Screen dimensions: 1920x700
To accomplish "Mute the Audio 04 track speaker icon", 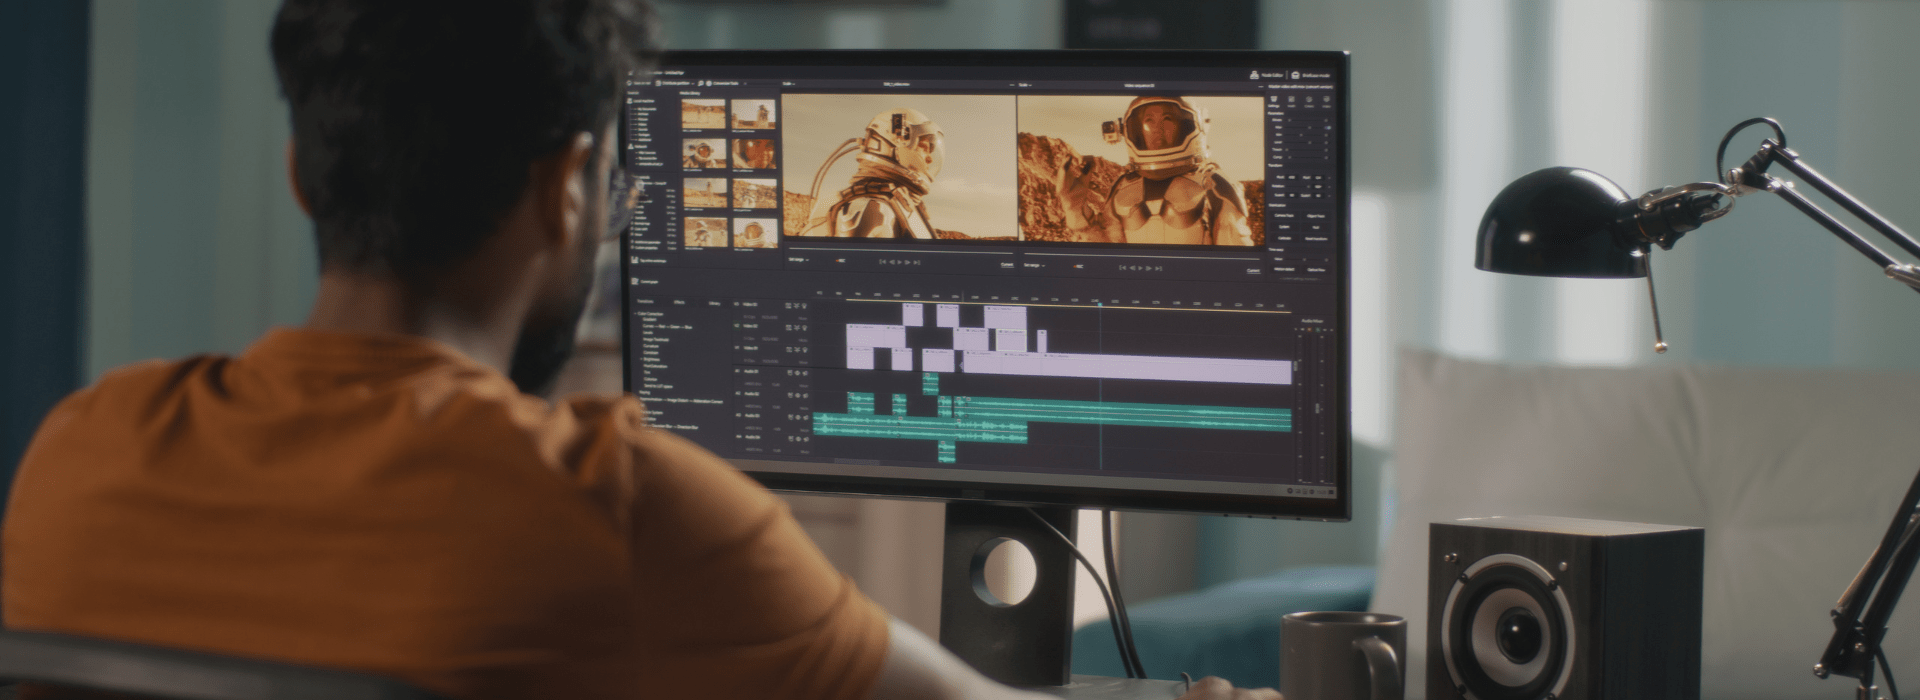I will point(806,439).
